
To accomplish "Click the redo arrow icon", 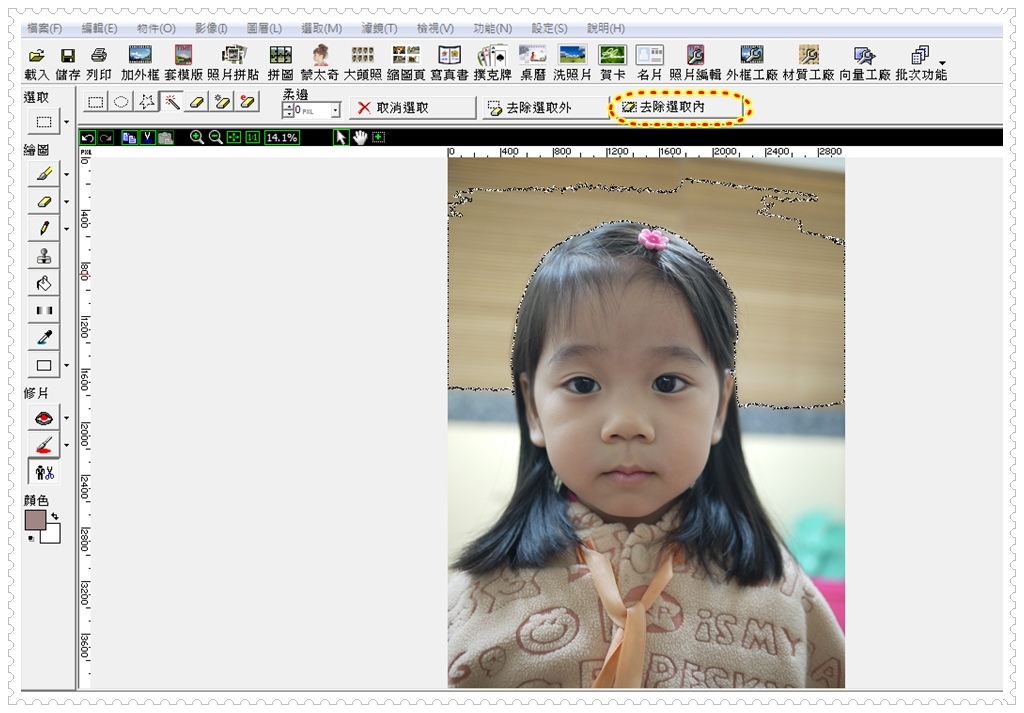I will [106, 137].
